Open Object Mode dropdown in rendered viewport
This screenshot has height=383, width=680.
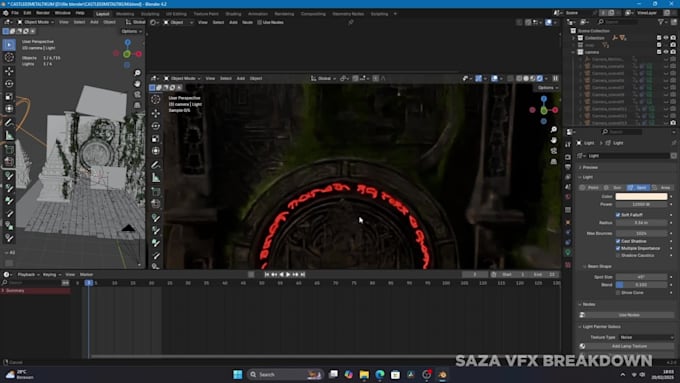182,79
